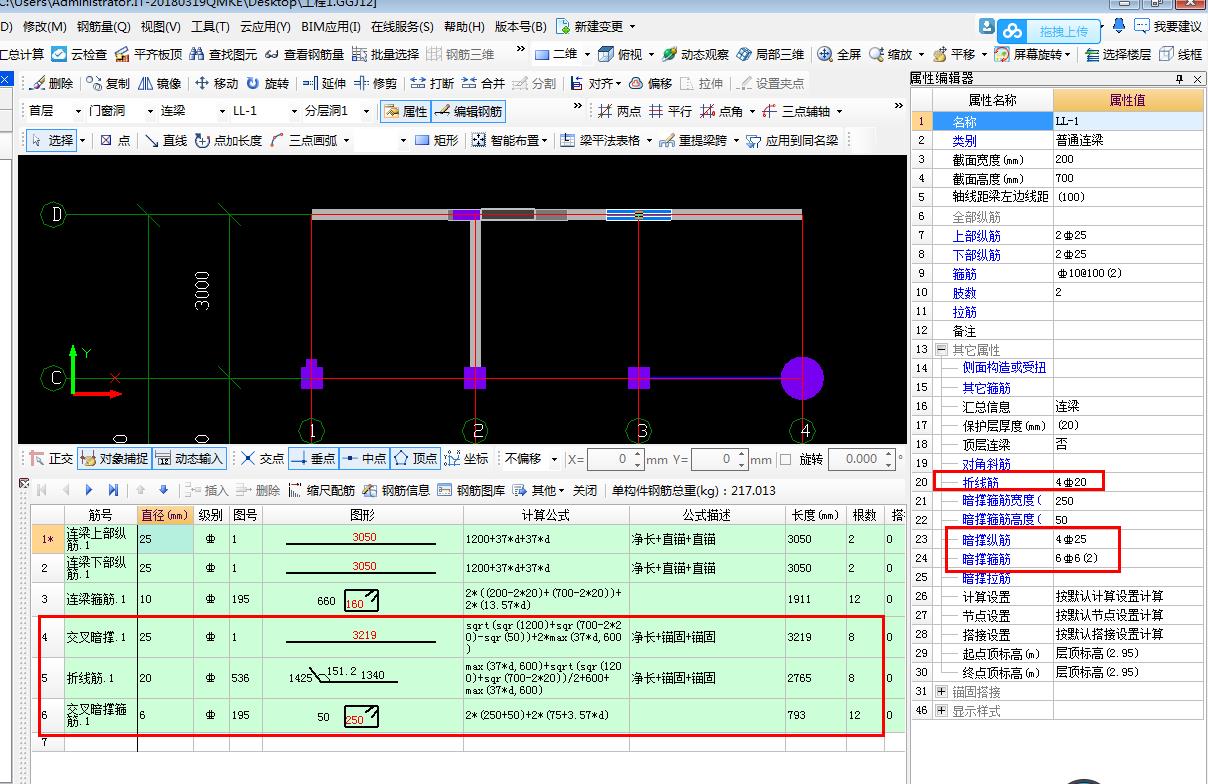Click the 旋转 rotate tool
Image resolution: width=1208 pixels, height=784 pixels.
tap(268, 83)
